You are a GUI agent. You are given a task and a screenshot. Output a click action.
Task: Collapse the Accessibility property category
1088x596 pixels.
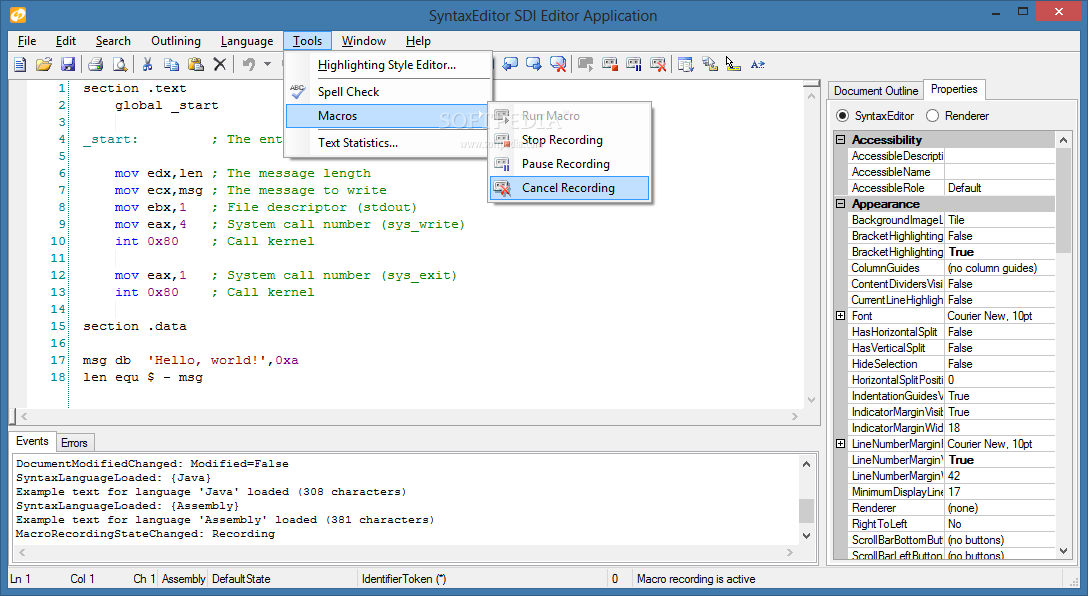pyautogui.click(x=841, y=140)
